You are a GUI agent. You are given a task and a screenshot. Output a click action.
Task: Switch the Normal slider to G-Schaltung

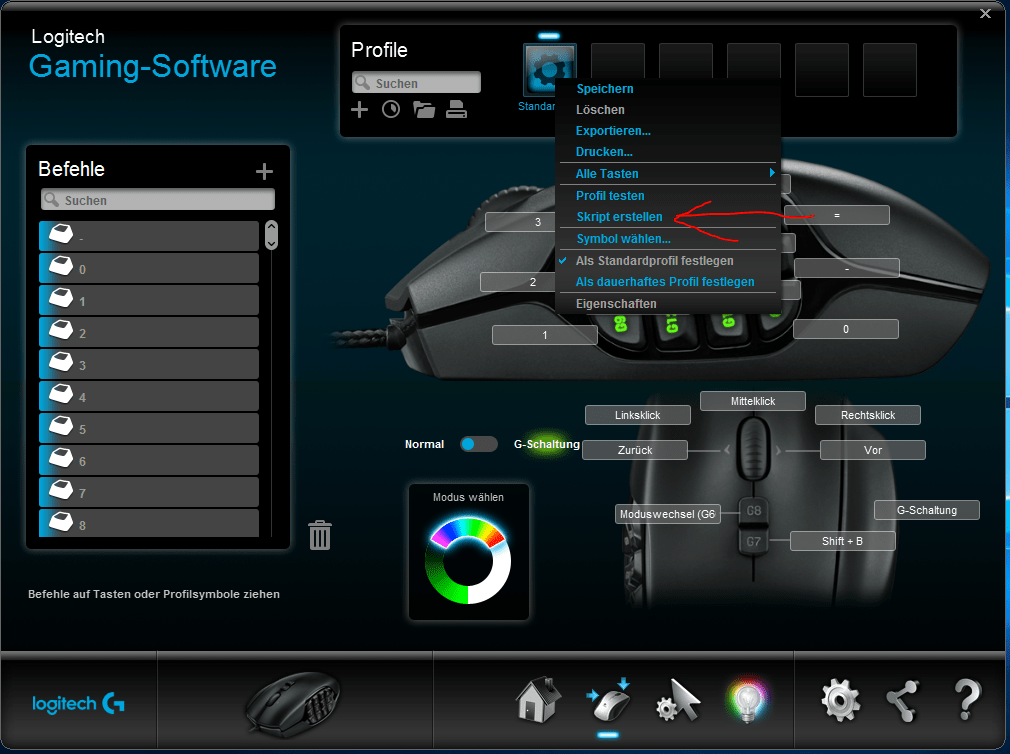(x=478, y=444)
